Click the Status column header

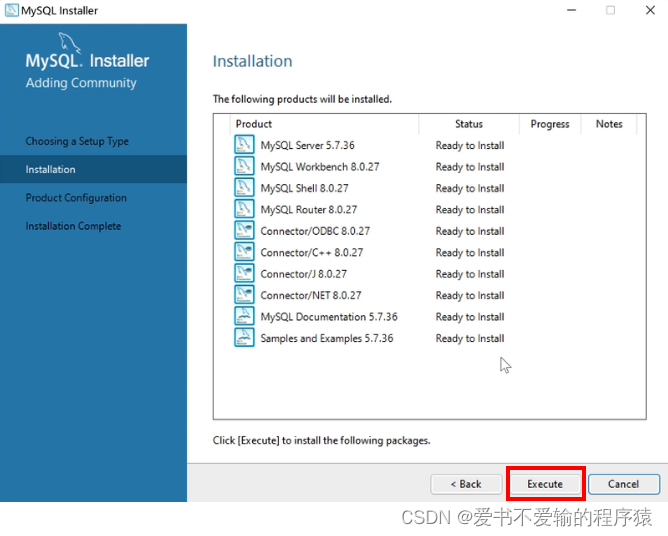469,124
